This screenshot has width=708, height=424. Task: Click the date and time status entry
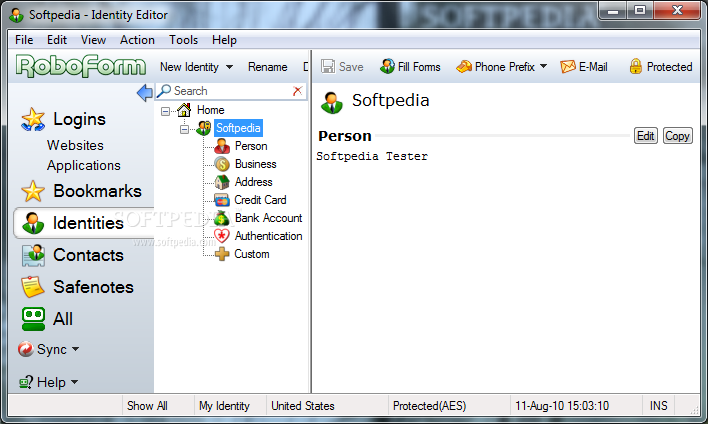(562, 406)
